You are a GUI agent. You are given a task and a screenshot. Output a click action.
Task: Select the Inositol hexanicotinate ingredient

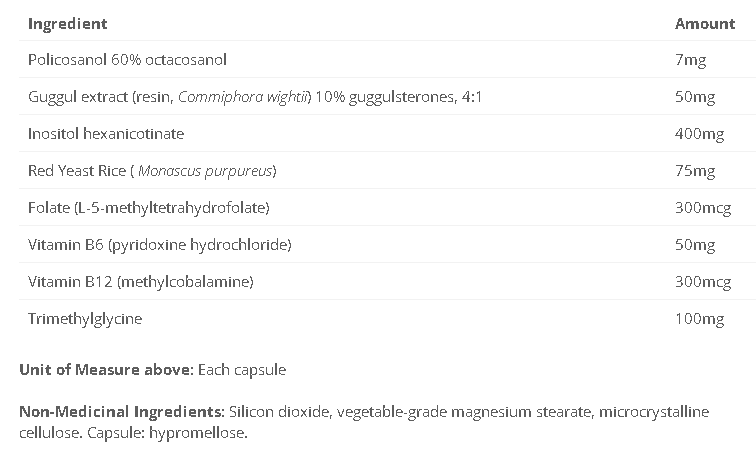(106, 134)
